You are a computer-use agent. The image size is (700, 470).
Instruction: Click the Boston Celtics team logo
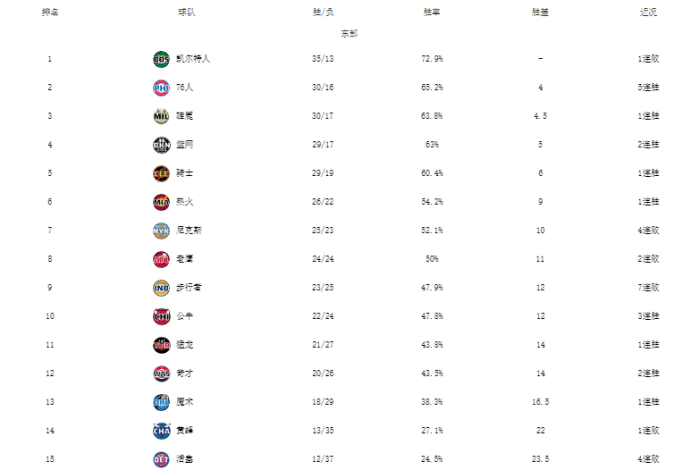[162, 59]
